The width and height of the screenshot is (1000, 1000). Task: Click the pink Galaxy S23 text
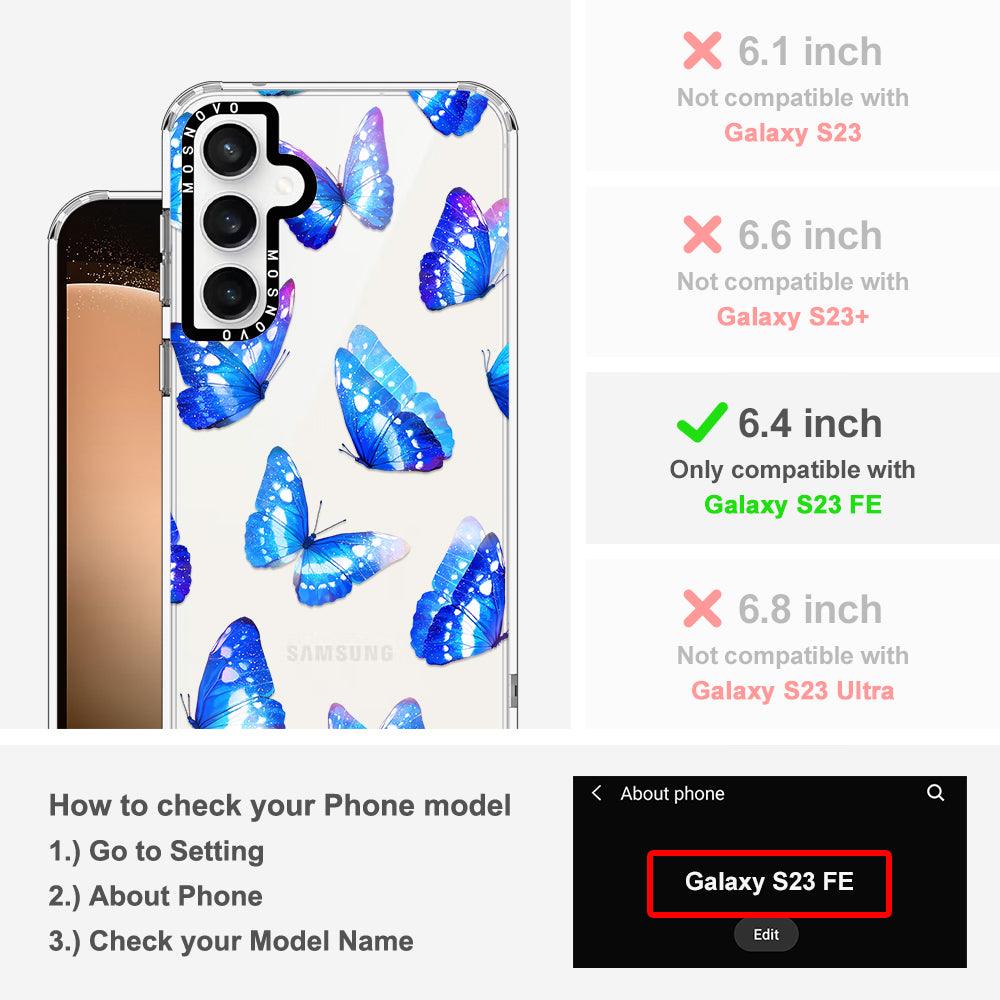click(x=793, y=133)
